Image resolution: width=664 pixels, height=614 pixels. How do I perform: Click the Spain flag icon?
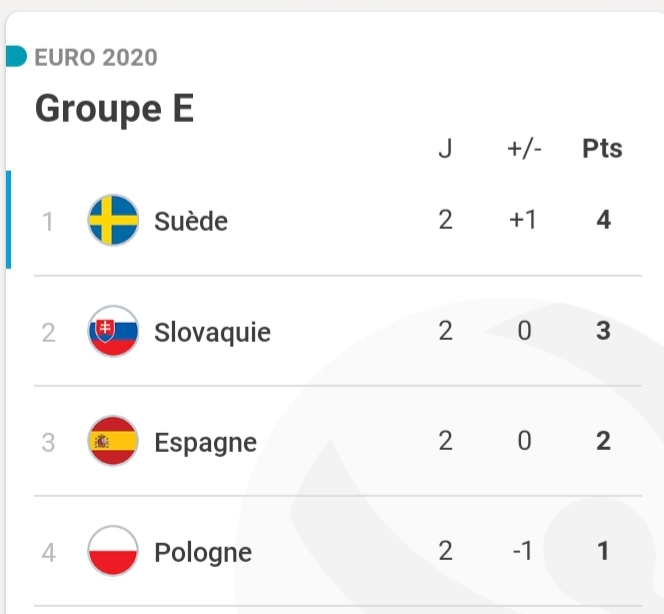tap(113, 441)
